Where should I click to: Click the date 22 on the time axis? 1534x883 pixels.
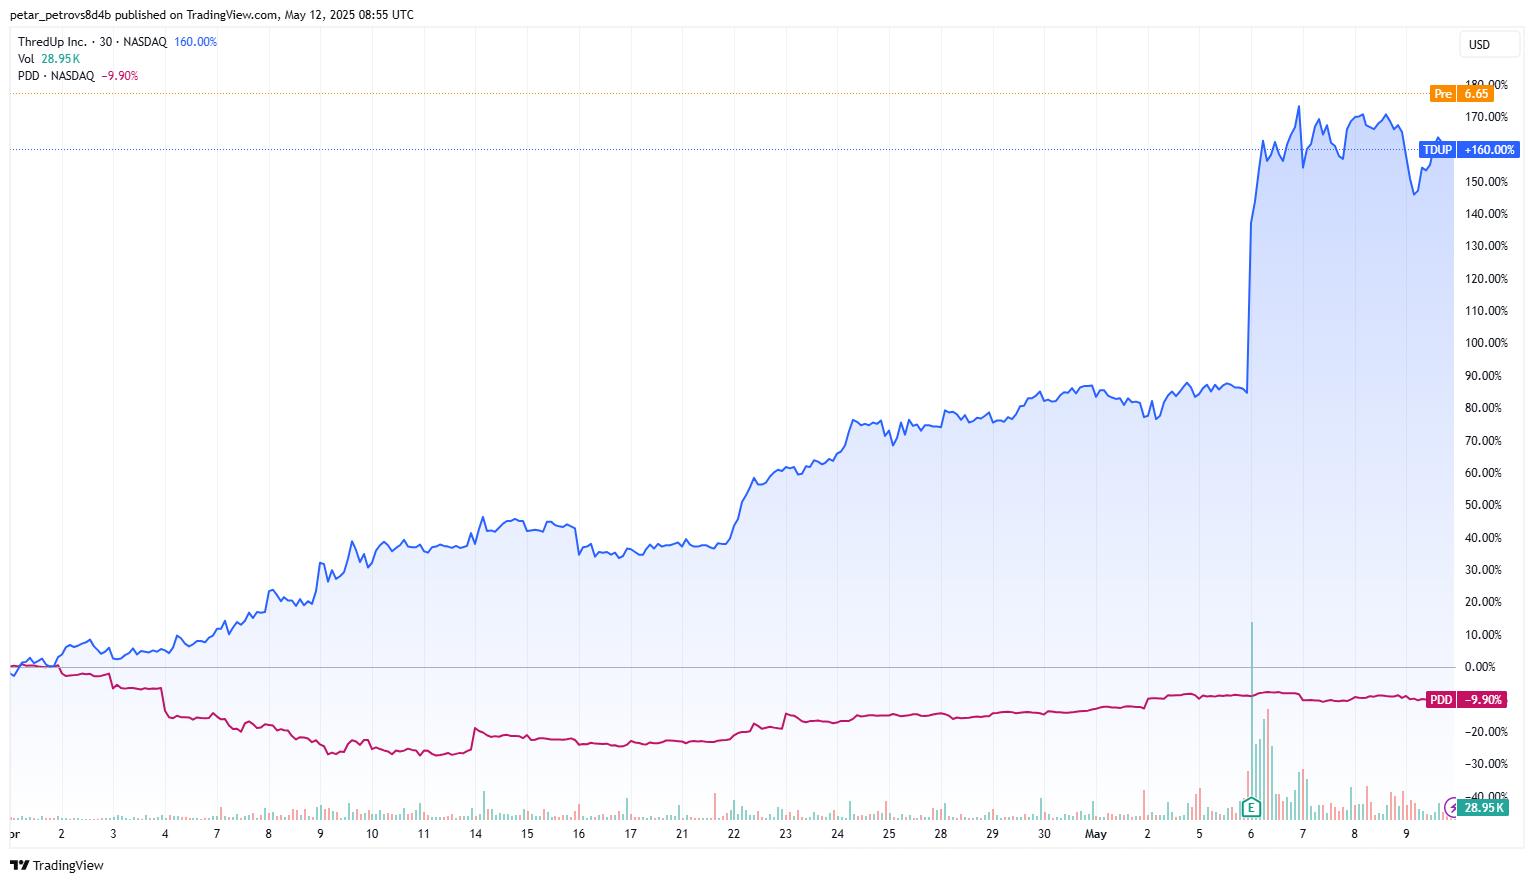click(x=734, y=833)
